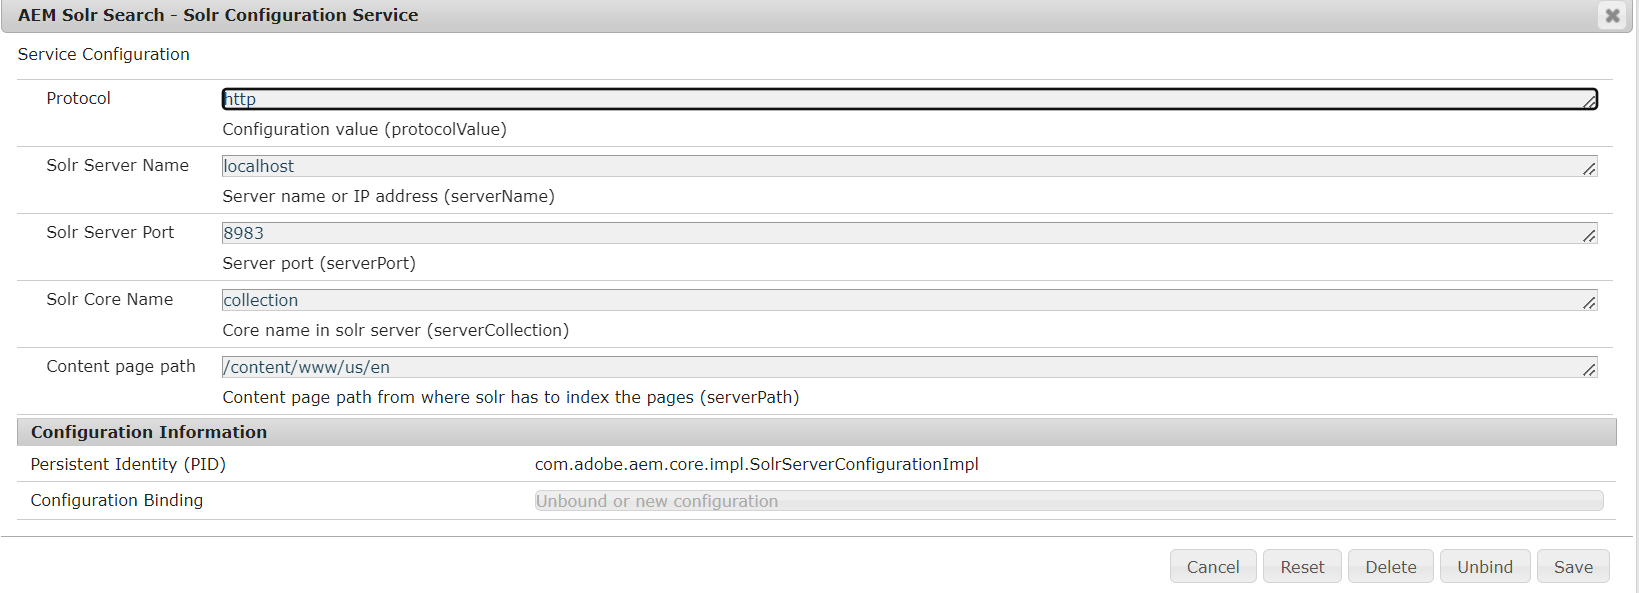1639x593 pixels.
Task: Select the Solr Server Port field
Action: click(909, 233)
